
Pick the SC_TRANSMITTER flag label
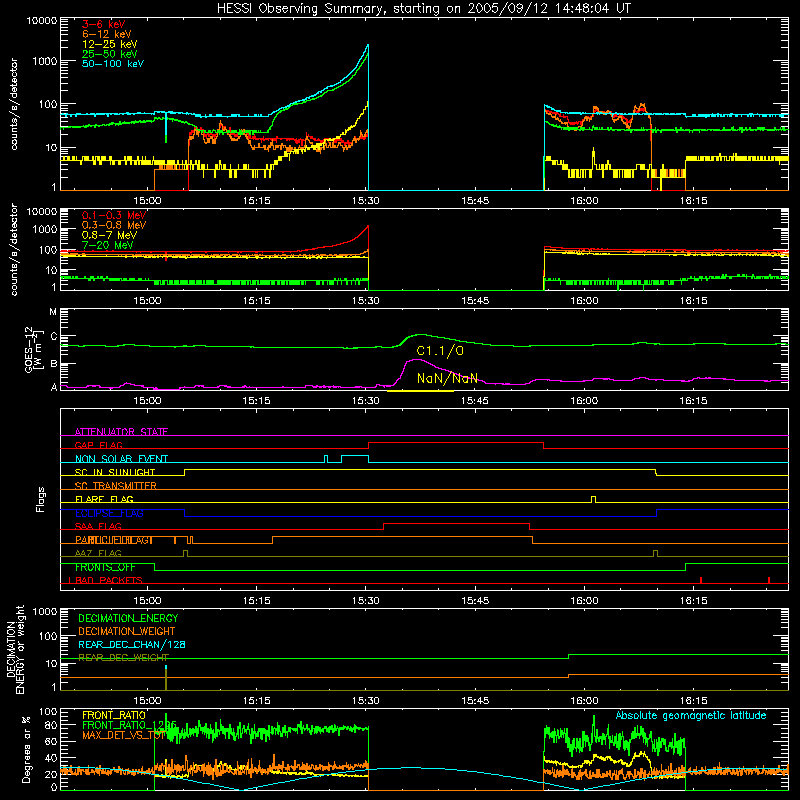tap(115, 486)
